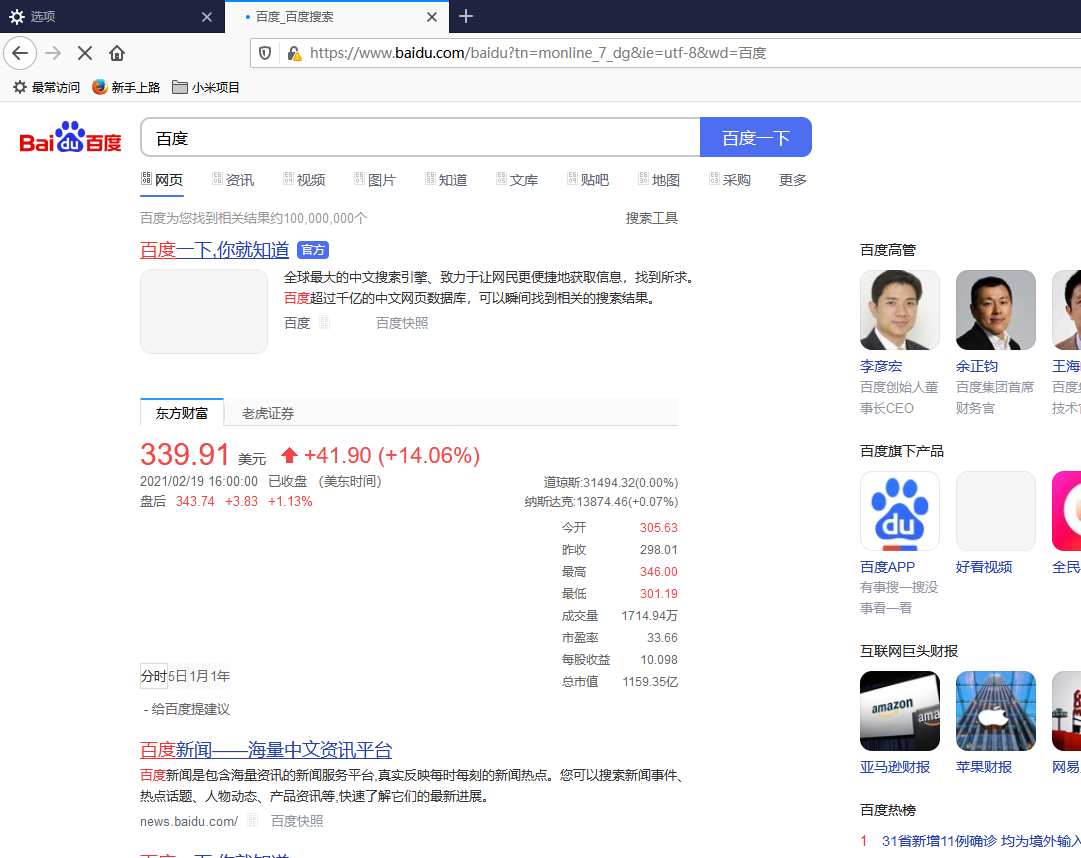Open the 百度APP product link
Screen dimensions: 1081x858
pyautogui.click(x=887, y=567)
